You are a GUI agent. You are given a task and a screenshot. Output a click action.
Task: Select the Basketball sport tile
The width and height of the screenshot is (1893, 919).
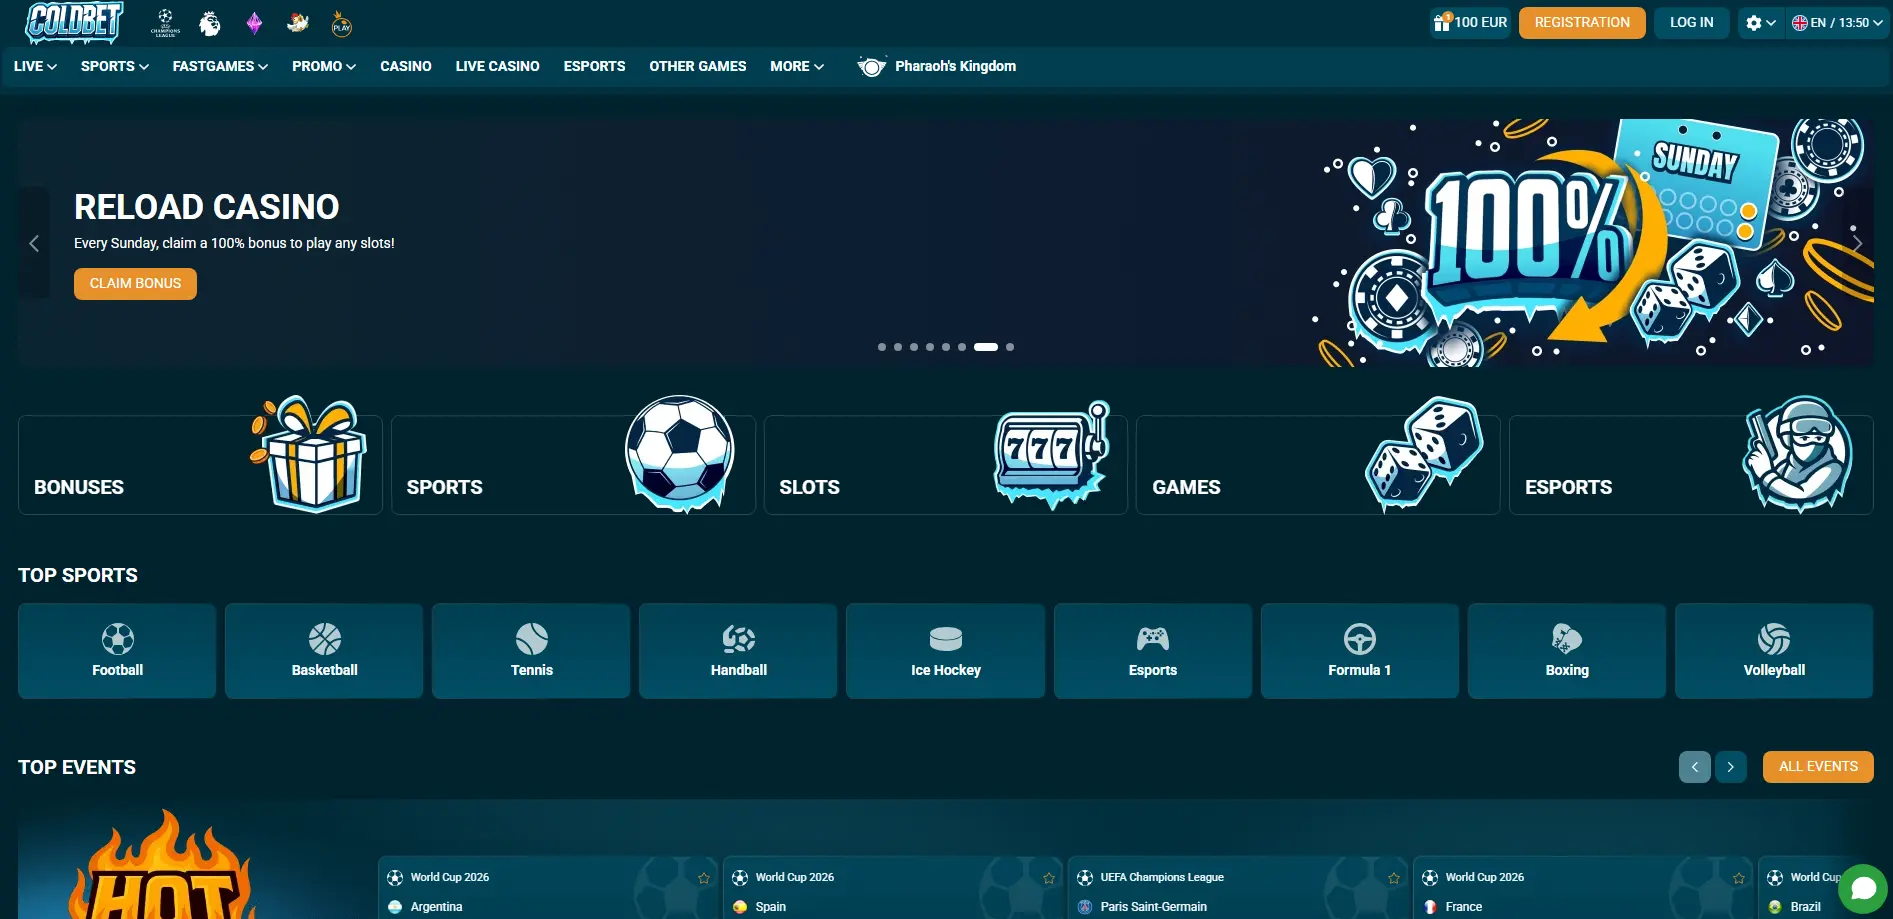tap(324, 651)
